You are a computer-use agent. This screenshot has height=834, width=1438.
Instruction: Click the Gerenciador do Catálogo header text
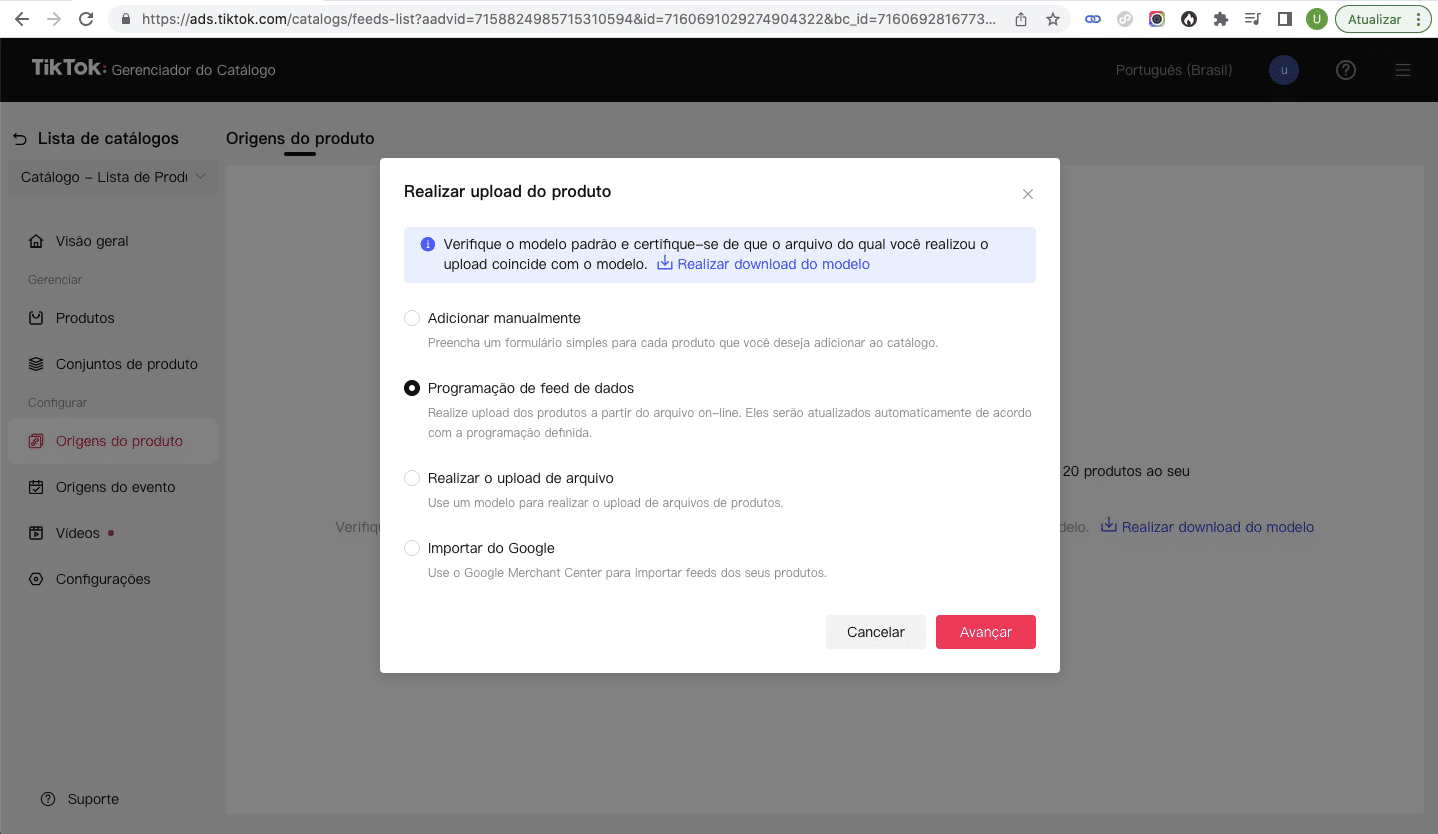coord(193,70)
